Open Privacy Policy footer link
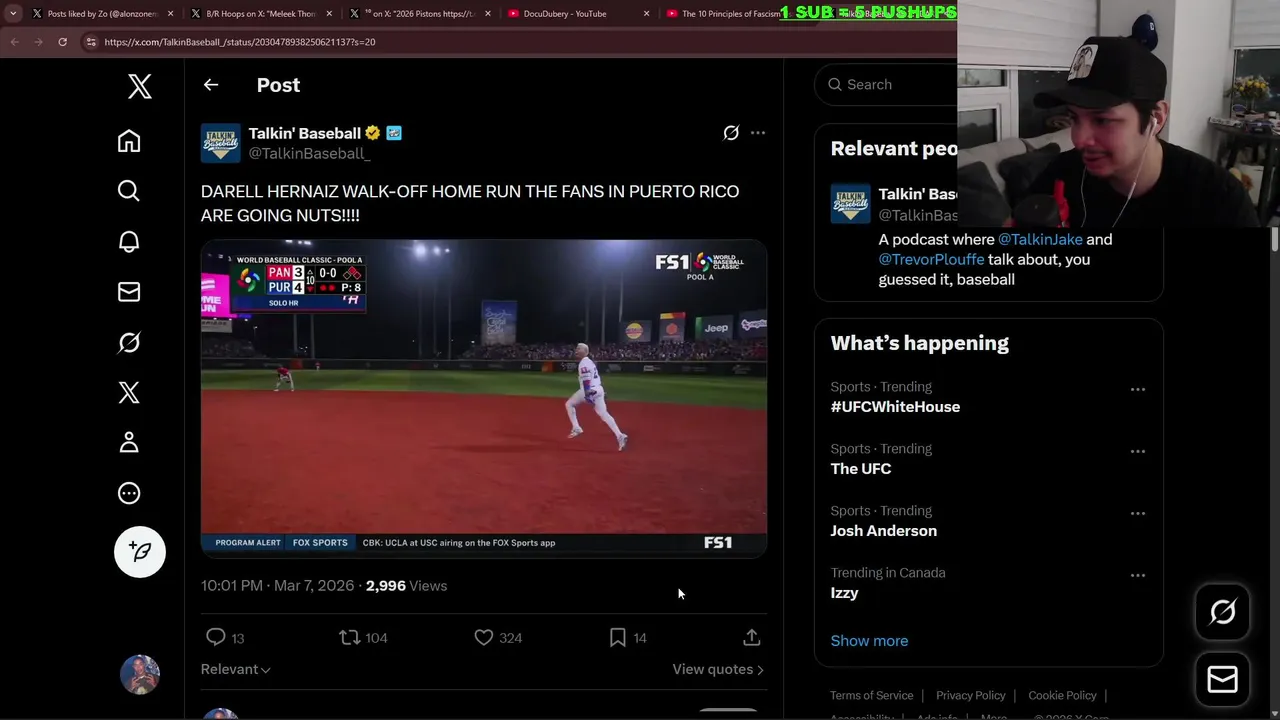1280x720 pixels. pos(970,695)
